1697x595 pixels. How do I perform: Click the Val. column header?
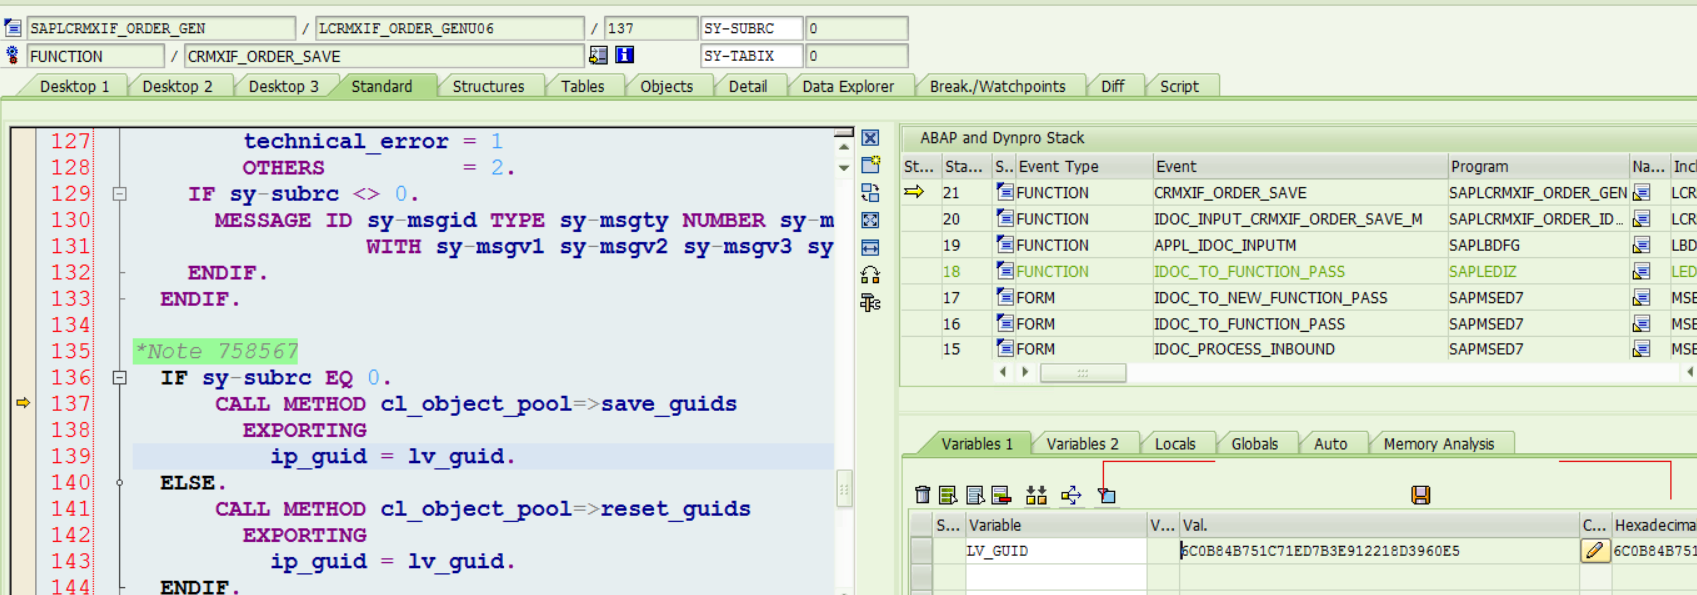[x=1378, y=525]
